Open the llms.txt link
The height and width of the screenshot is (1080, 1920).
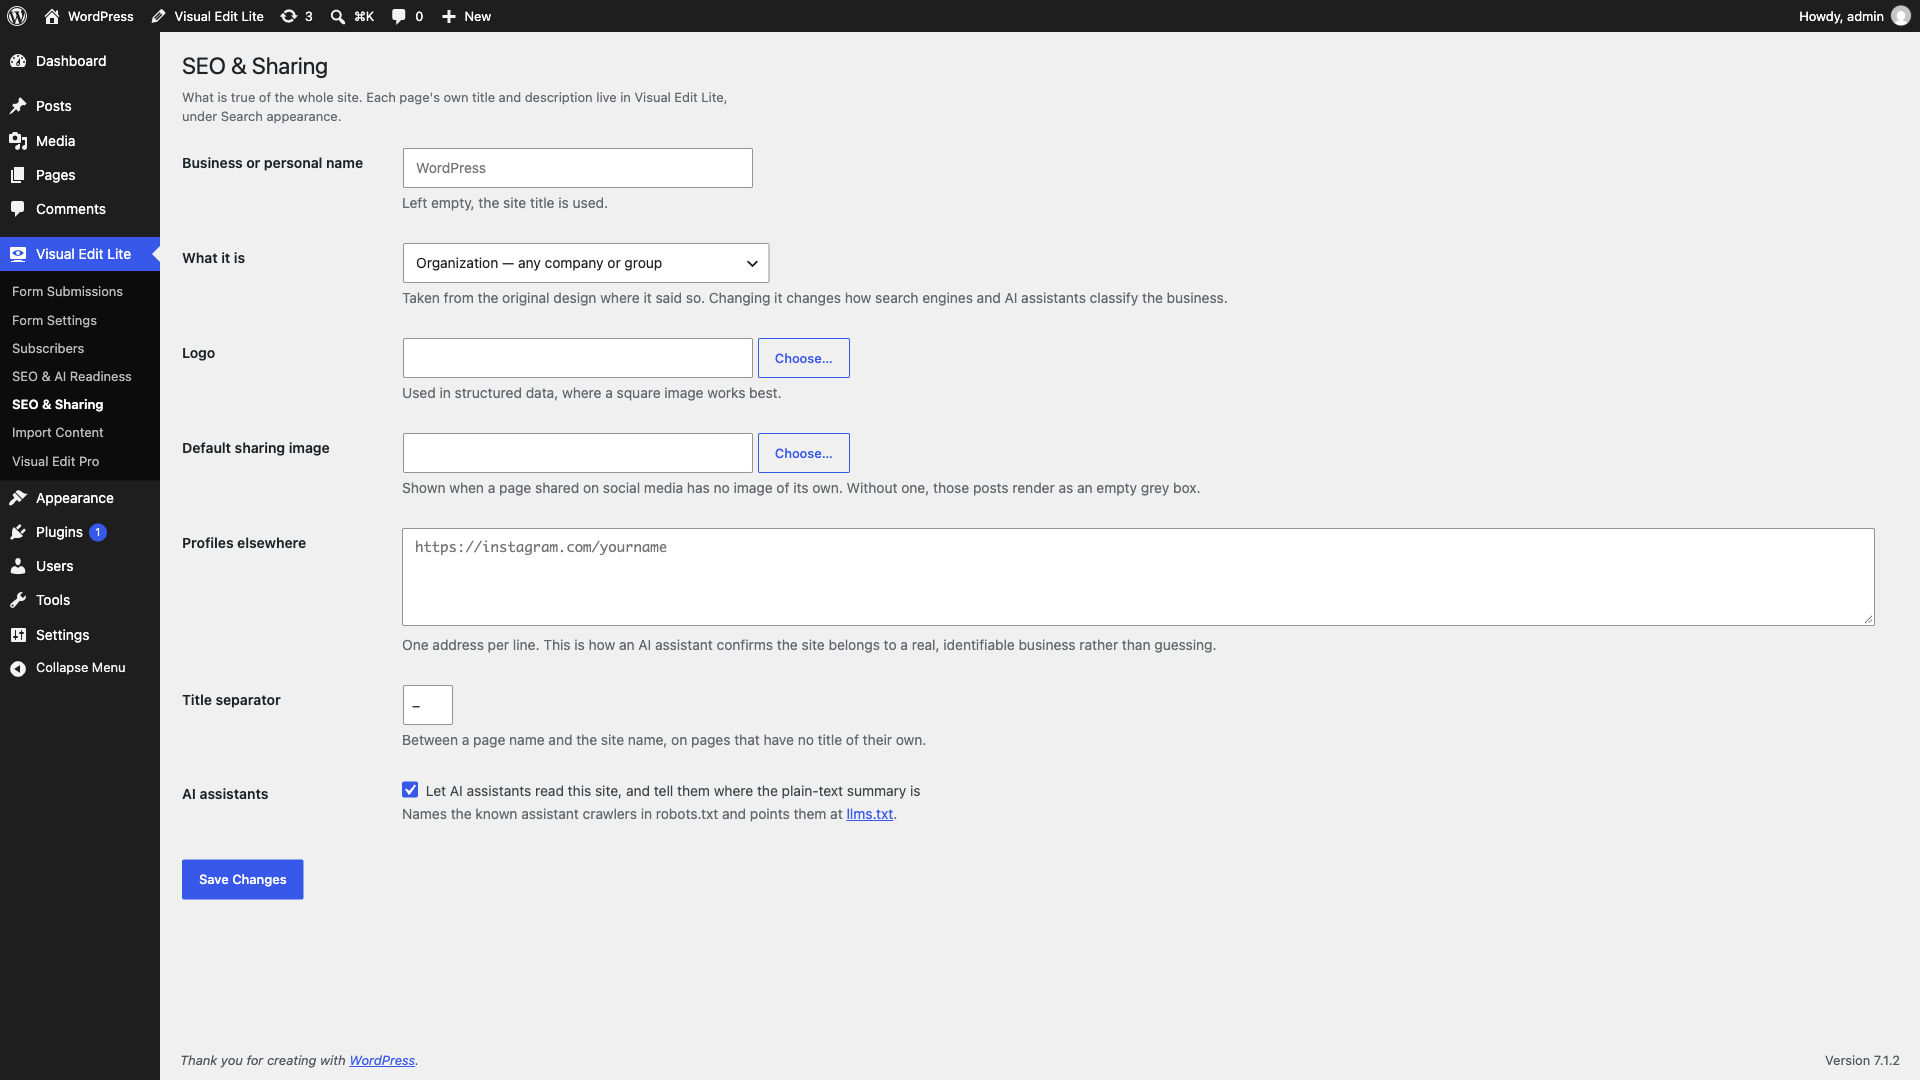pos(869,814)
